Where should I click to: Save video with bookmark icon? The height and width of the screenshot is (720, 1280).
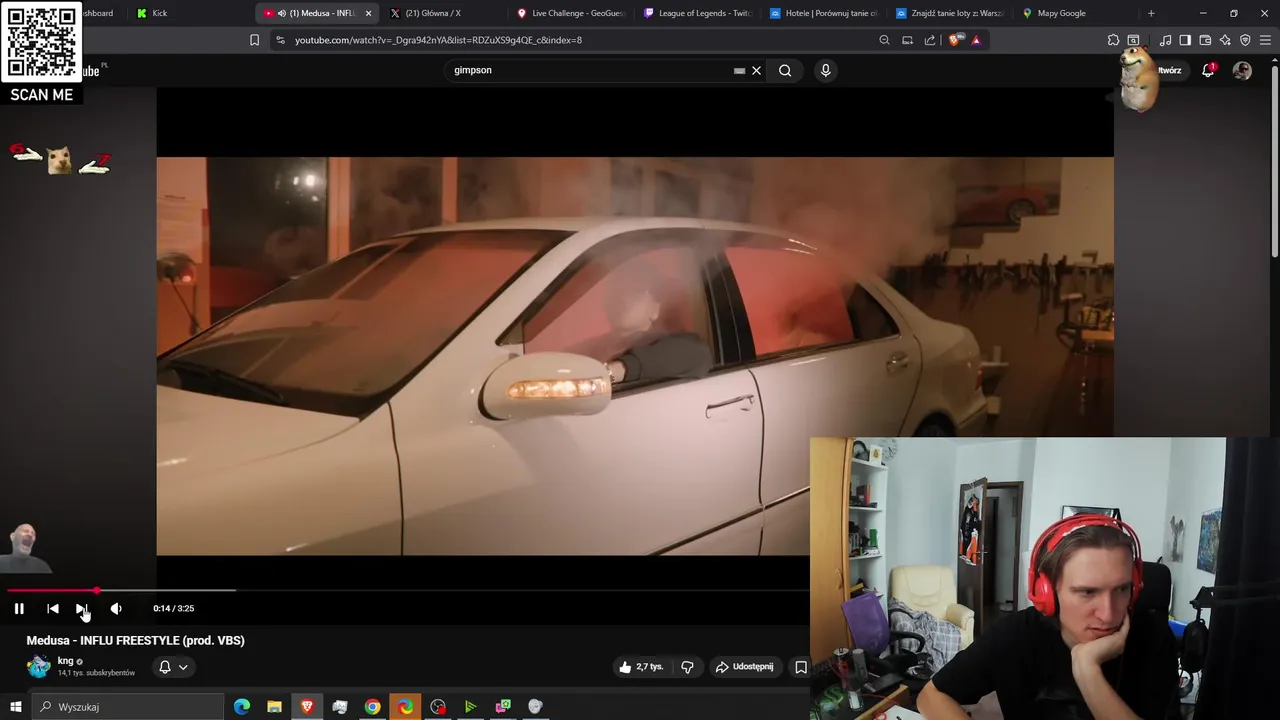800,667
